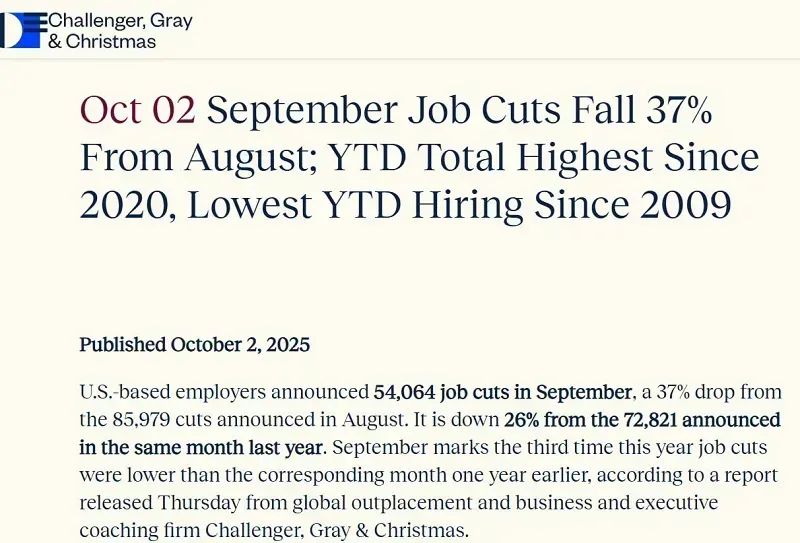This screenshot has width=800, height=543.
Task: Click the Challenger striped logo icon
Action: (23, 30)
